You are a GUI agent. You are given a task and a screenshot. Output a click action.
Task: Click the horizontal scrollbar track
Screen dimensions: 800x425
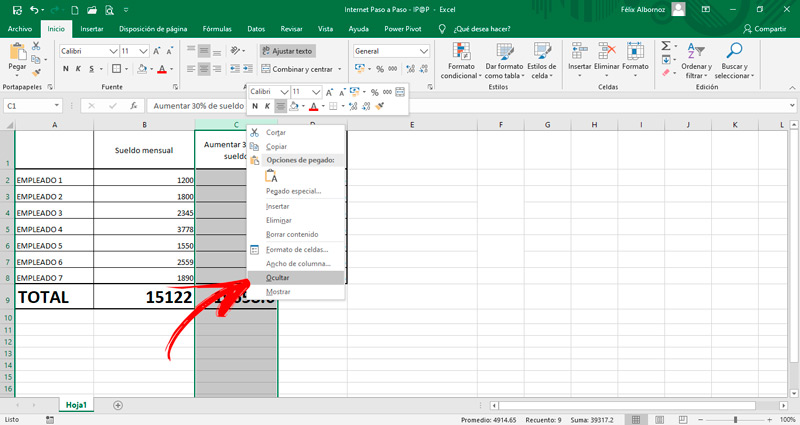pos(638,406)
